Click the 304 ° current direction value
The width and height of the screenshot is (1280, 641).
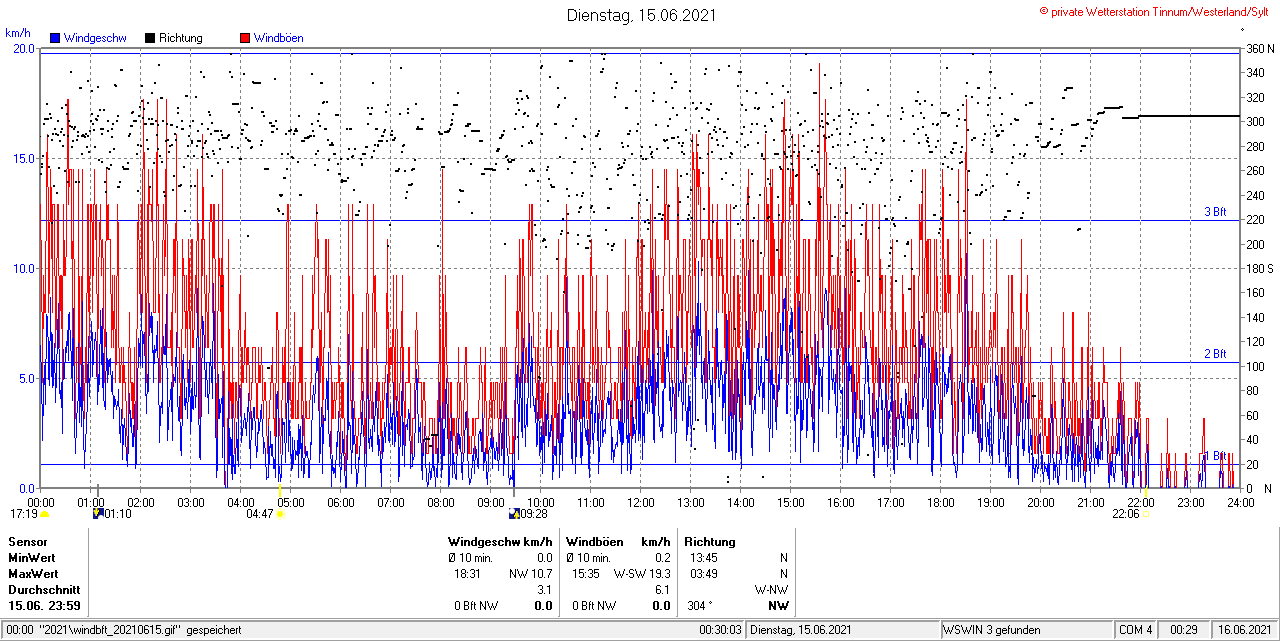point(700,606)
